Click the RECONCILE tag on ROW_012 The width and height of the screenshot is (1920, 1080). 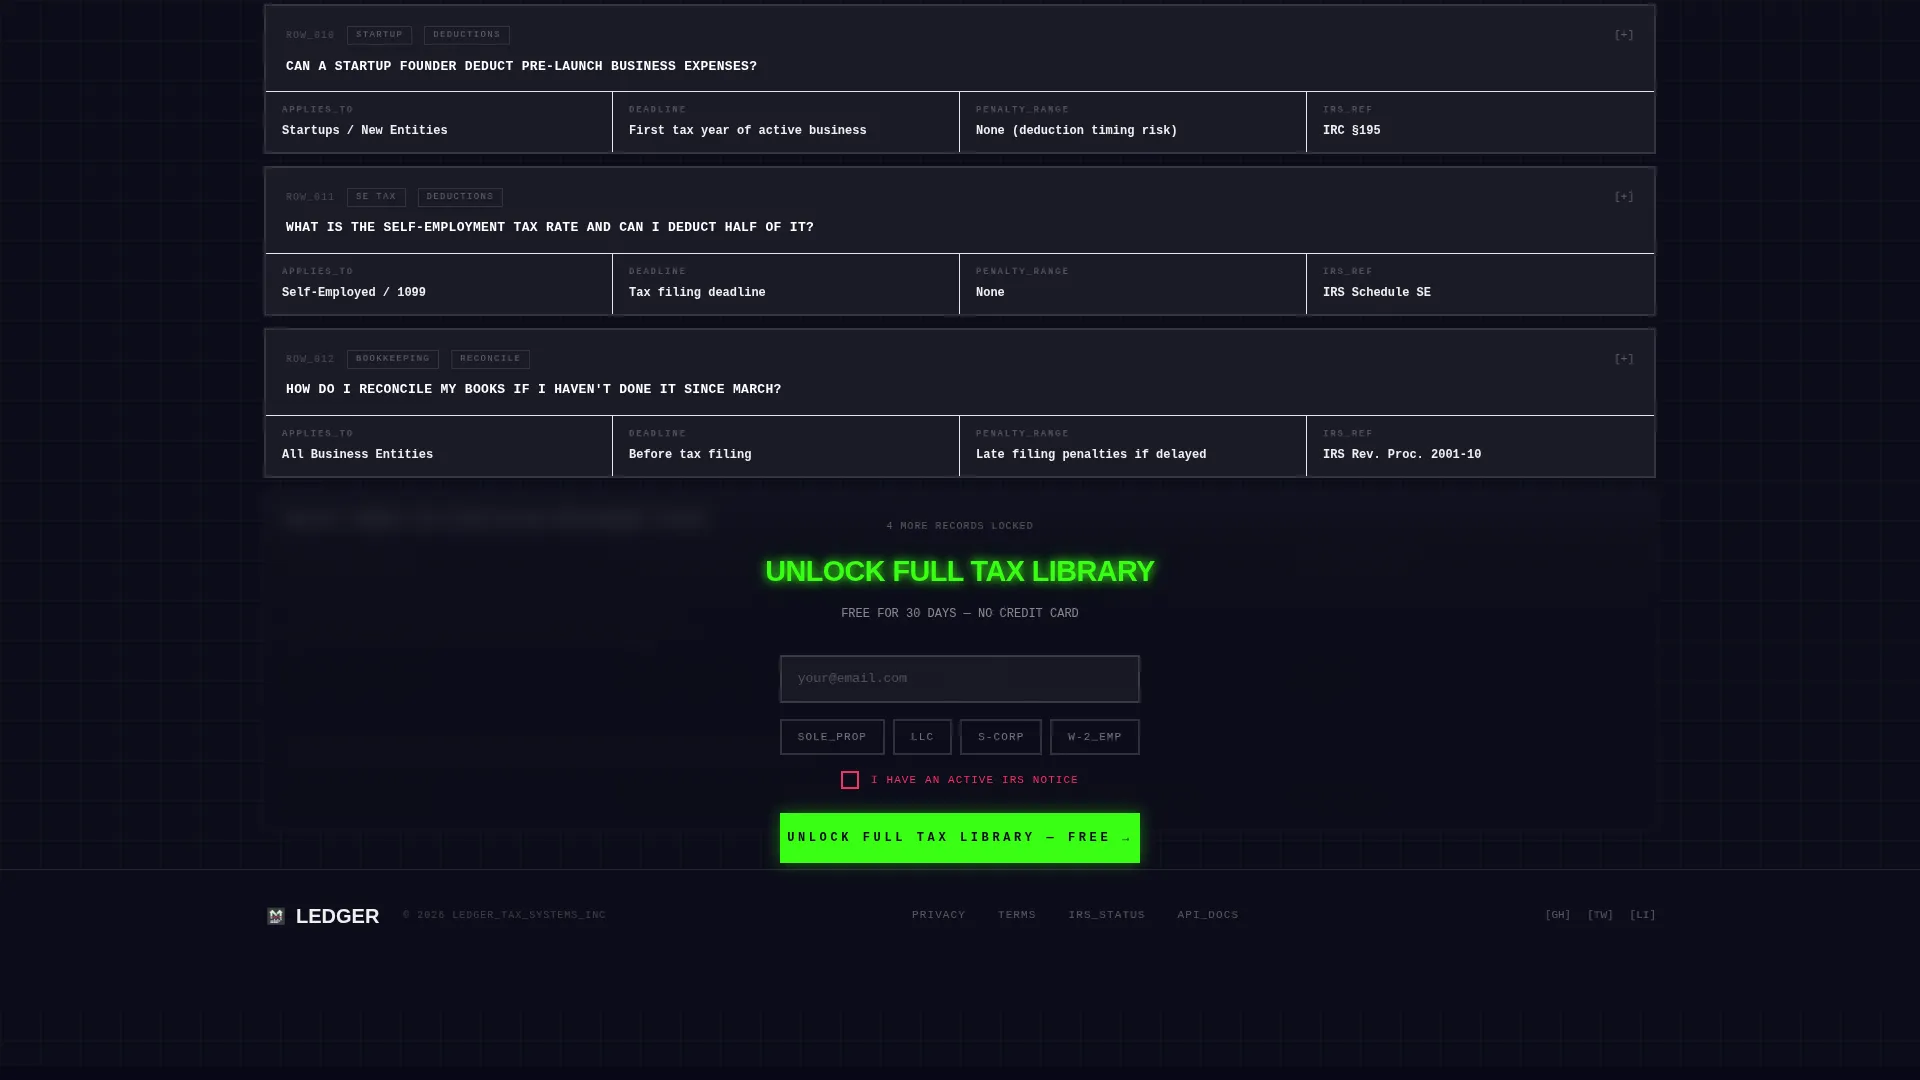tap(490, 359)
